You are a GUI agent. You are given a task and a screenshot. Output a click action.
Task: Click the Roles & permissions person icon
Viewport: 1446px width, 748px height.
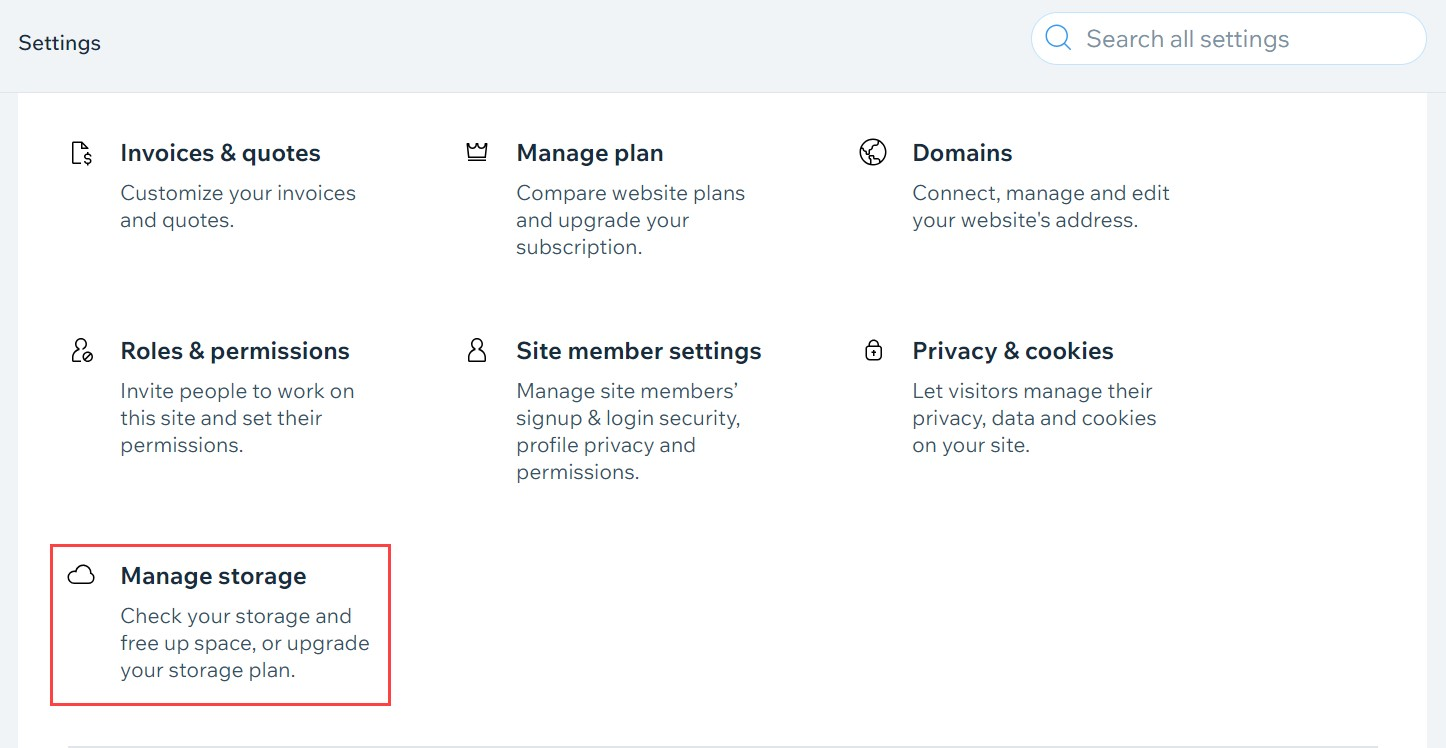pyautogui.click(x=82, y=351)
